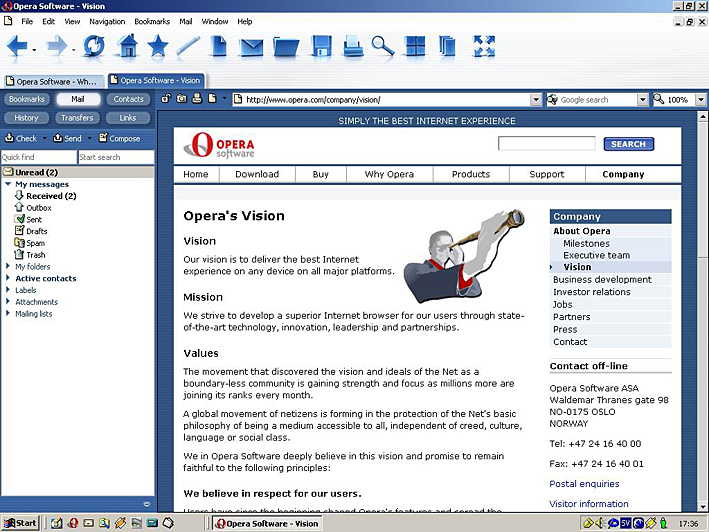Click the SEARCH button on the webpage
Viewport: 709px width, 532px height.
(x=628, y=144)
